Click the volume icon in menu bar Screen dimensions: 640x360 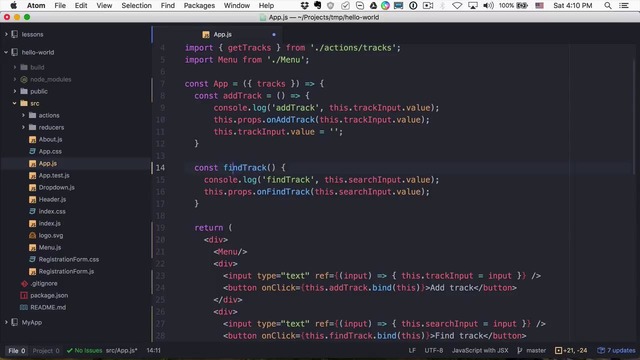pyautogui.click(x=488, y=5)
